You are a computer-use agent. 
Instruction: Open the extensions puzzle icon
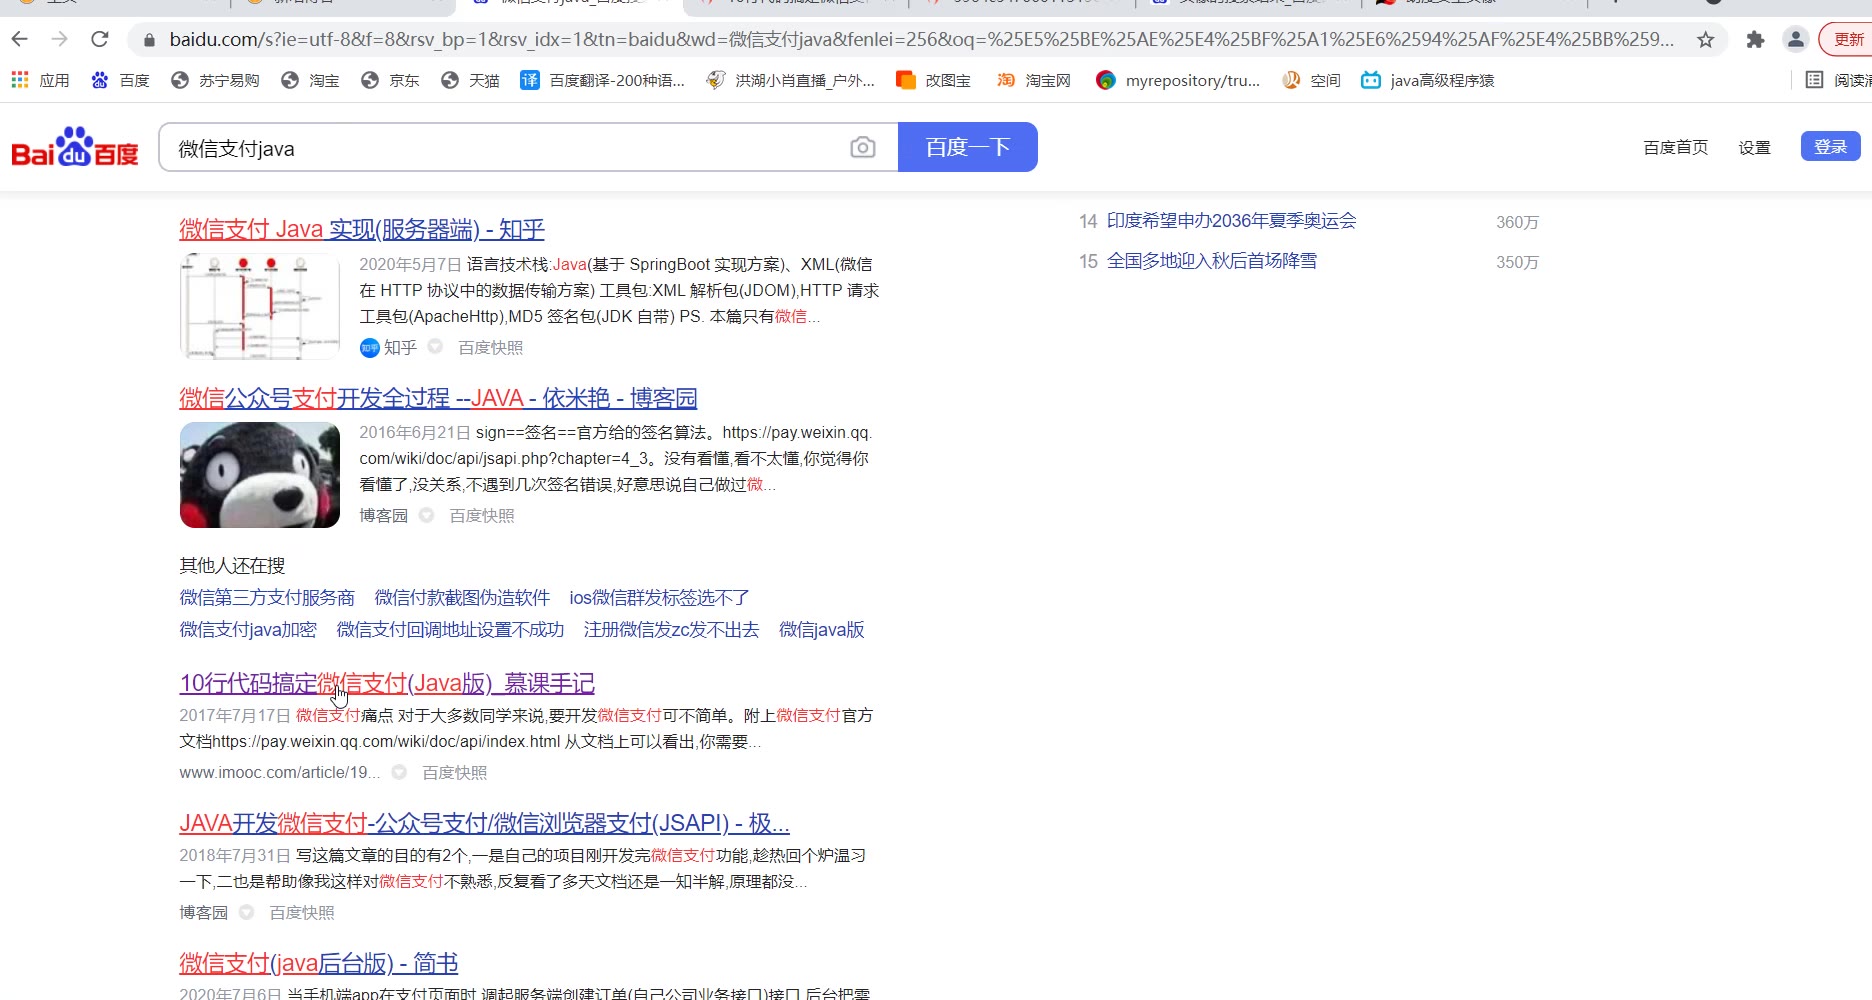pos(1755,40)
